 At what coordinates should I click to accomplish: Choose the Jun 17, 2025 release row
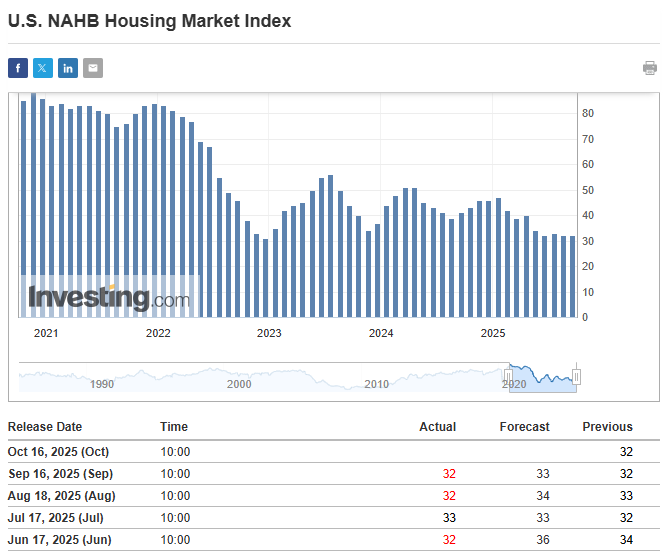coord(58,540)
